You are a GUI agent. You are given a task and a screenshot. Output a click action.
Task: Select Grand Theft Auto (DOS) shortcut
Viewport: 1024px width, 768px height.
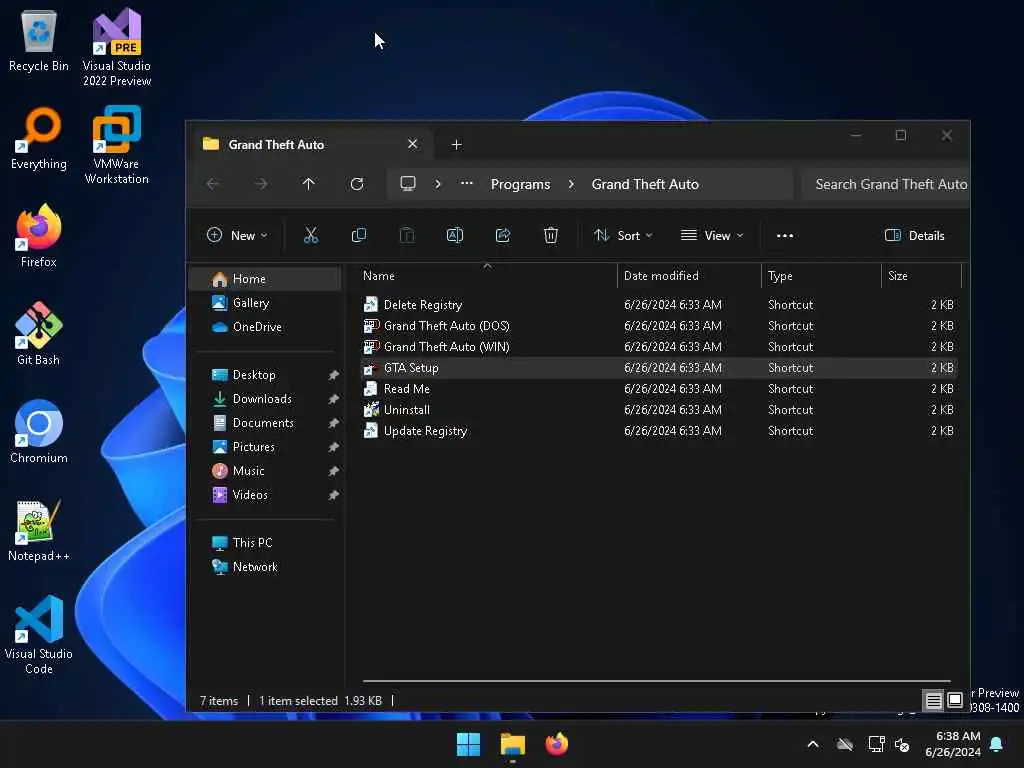(x=660, y=326)
